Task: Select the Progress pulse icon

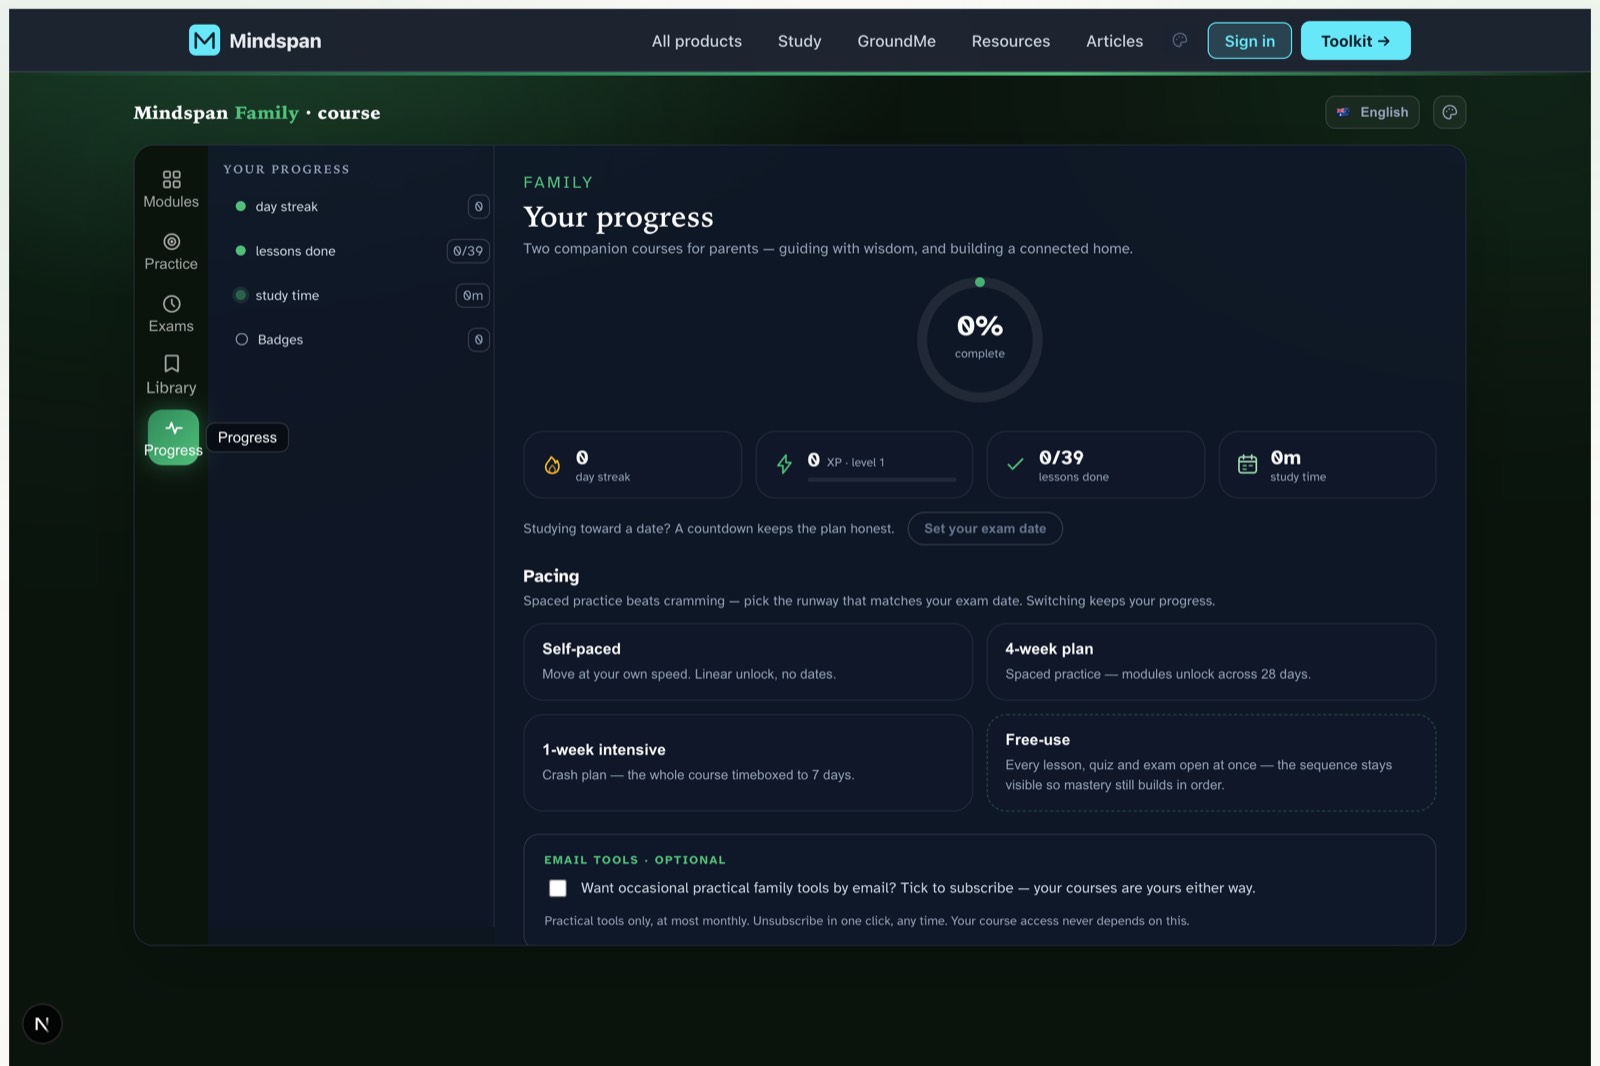Action: (x=174, y=428)
